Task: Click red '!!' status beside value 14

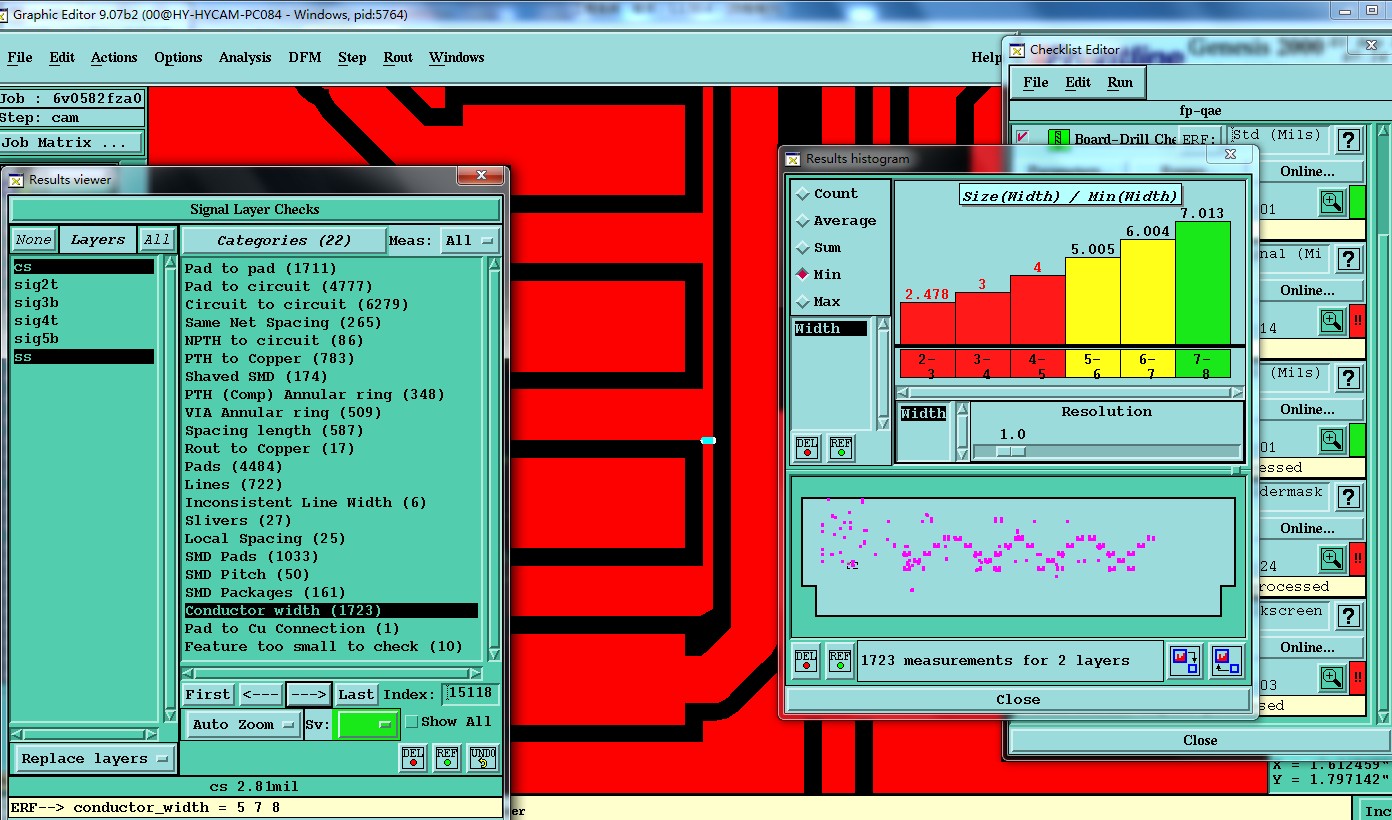Action: [x=1357, y=321]
